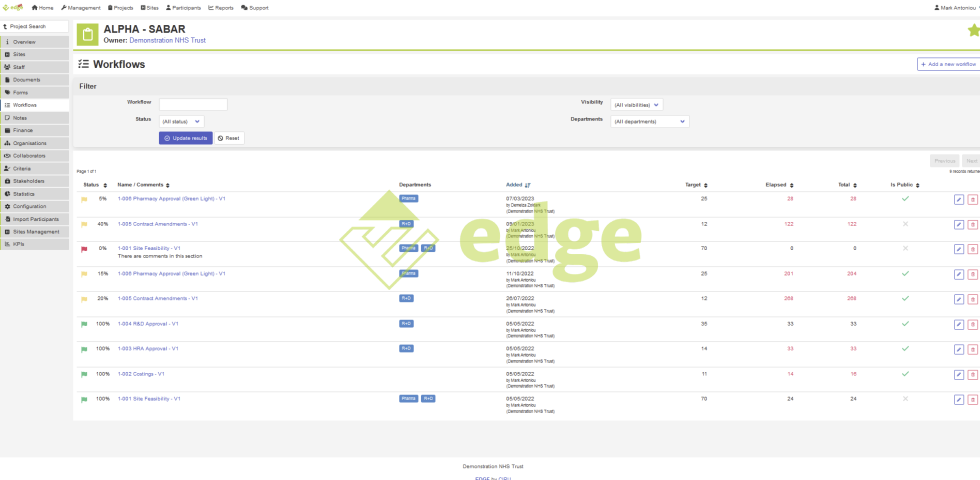The height and width of the screenshot is (480, 980).
Task: Click the Previous page button
Action: pos(944,161)
